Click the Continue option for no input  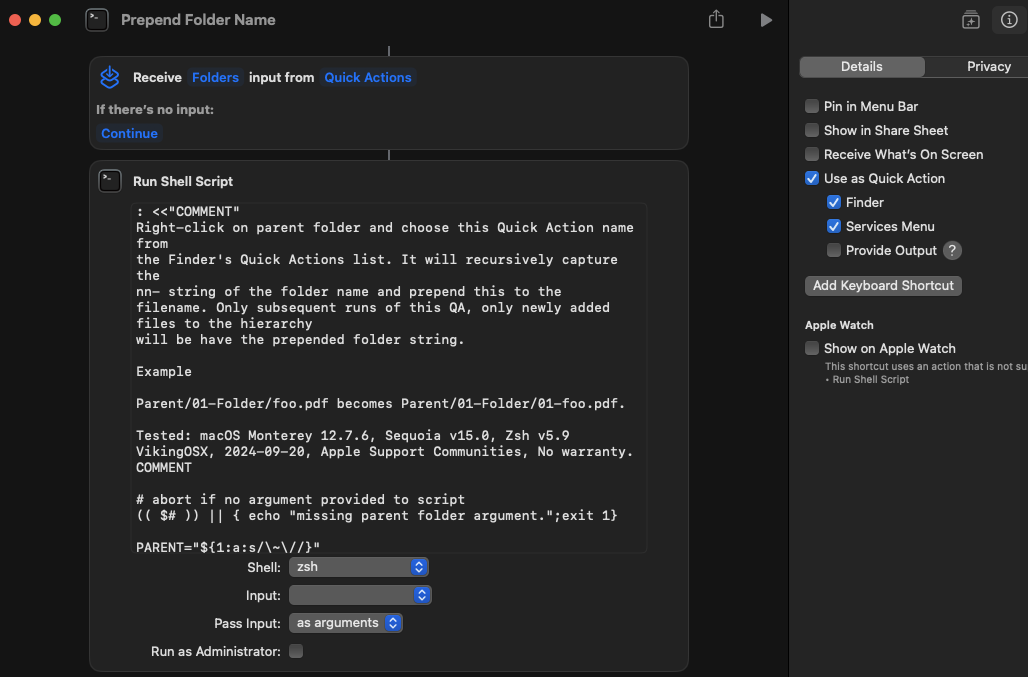pos(129,133)
